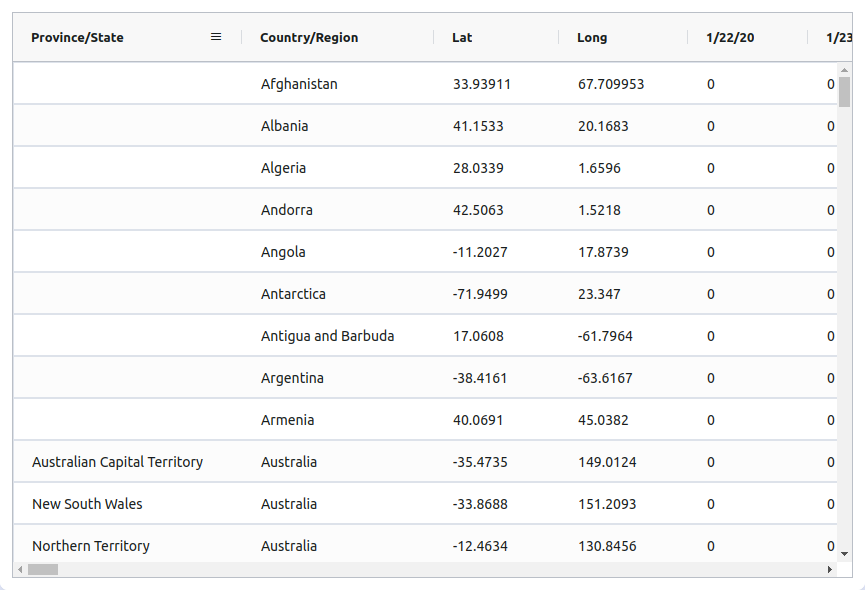Select the Australian Capital Territory cell

117,462
